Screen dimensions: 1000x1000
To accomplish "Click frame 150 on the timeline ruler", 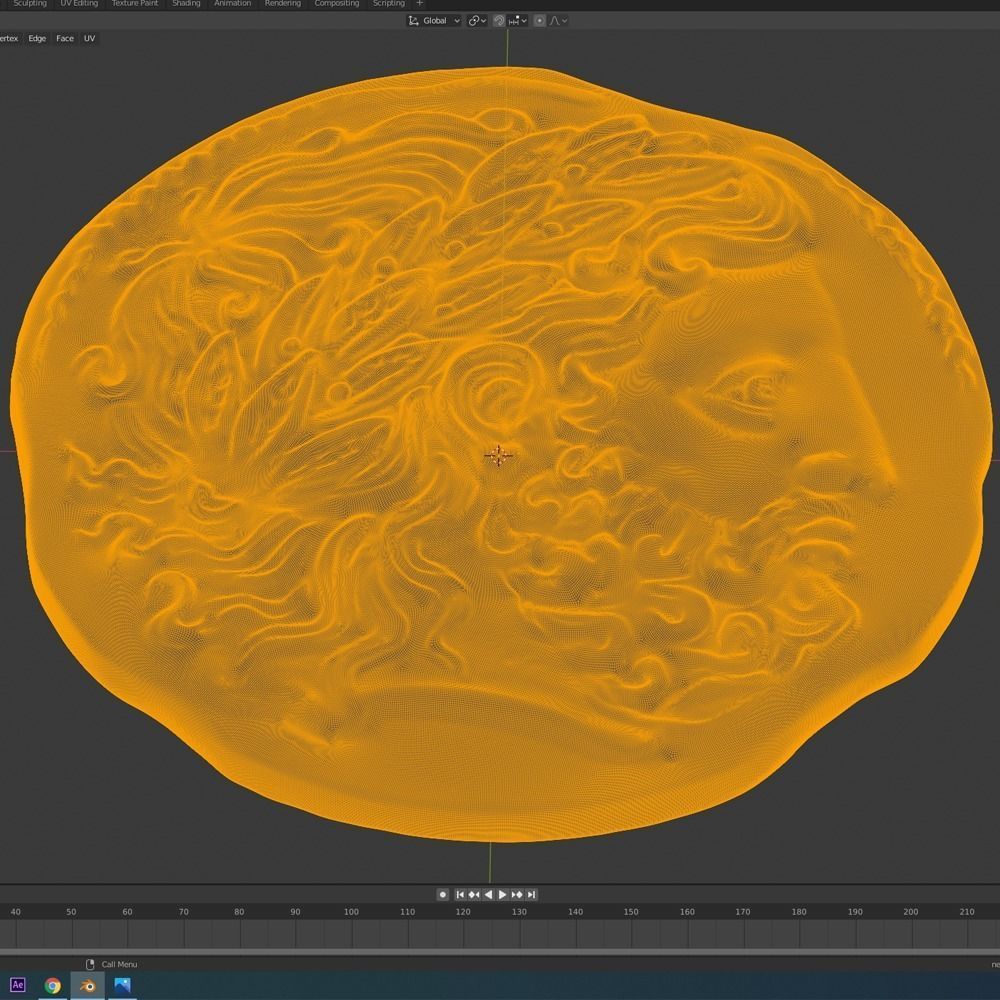I will (631, 911).
